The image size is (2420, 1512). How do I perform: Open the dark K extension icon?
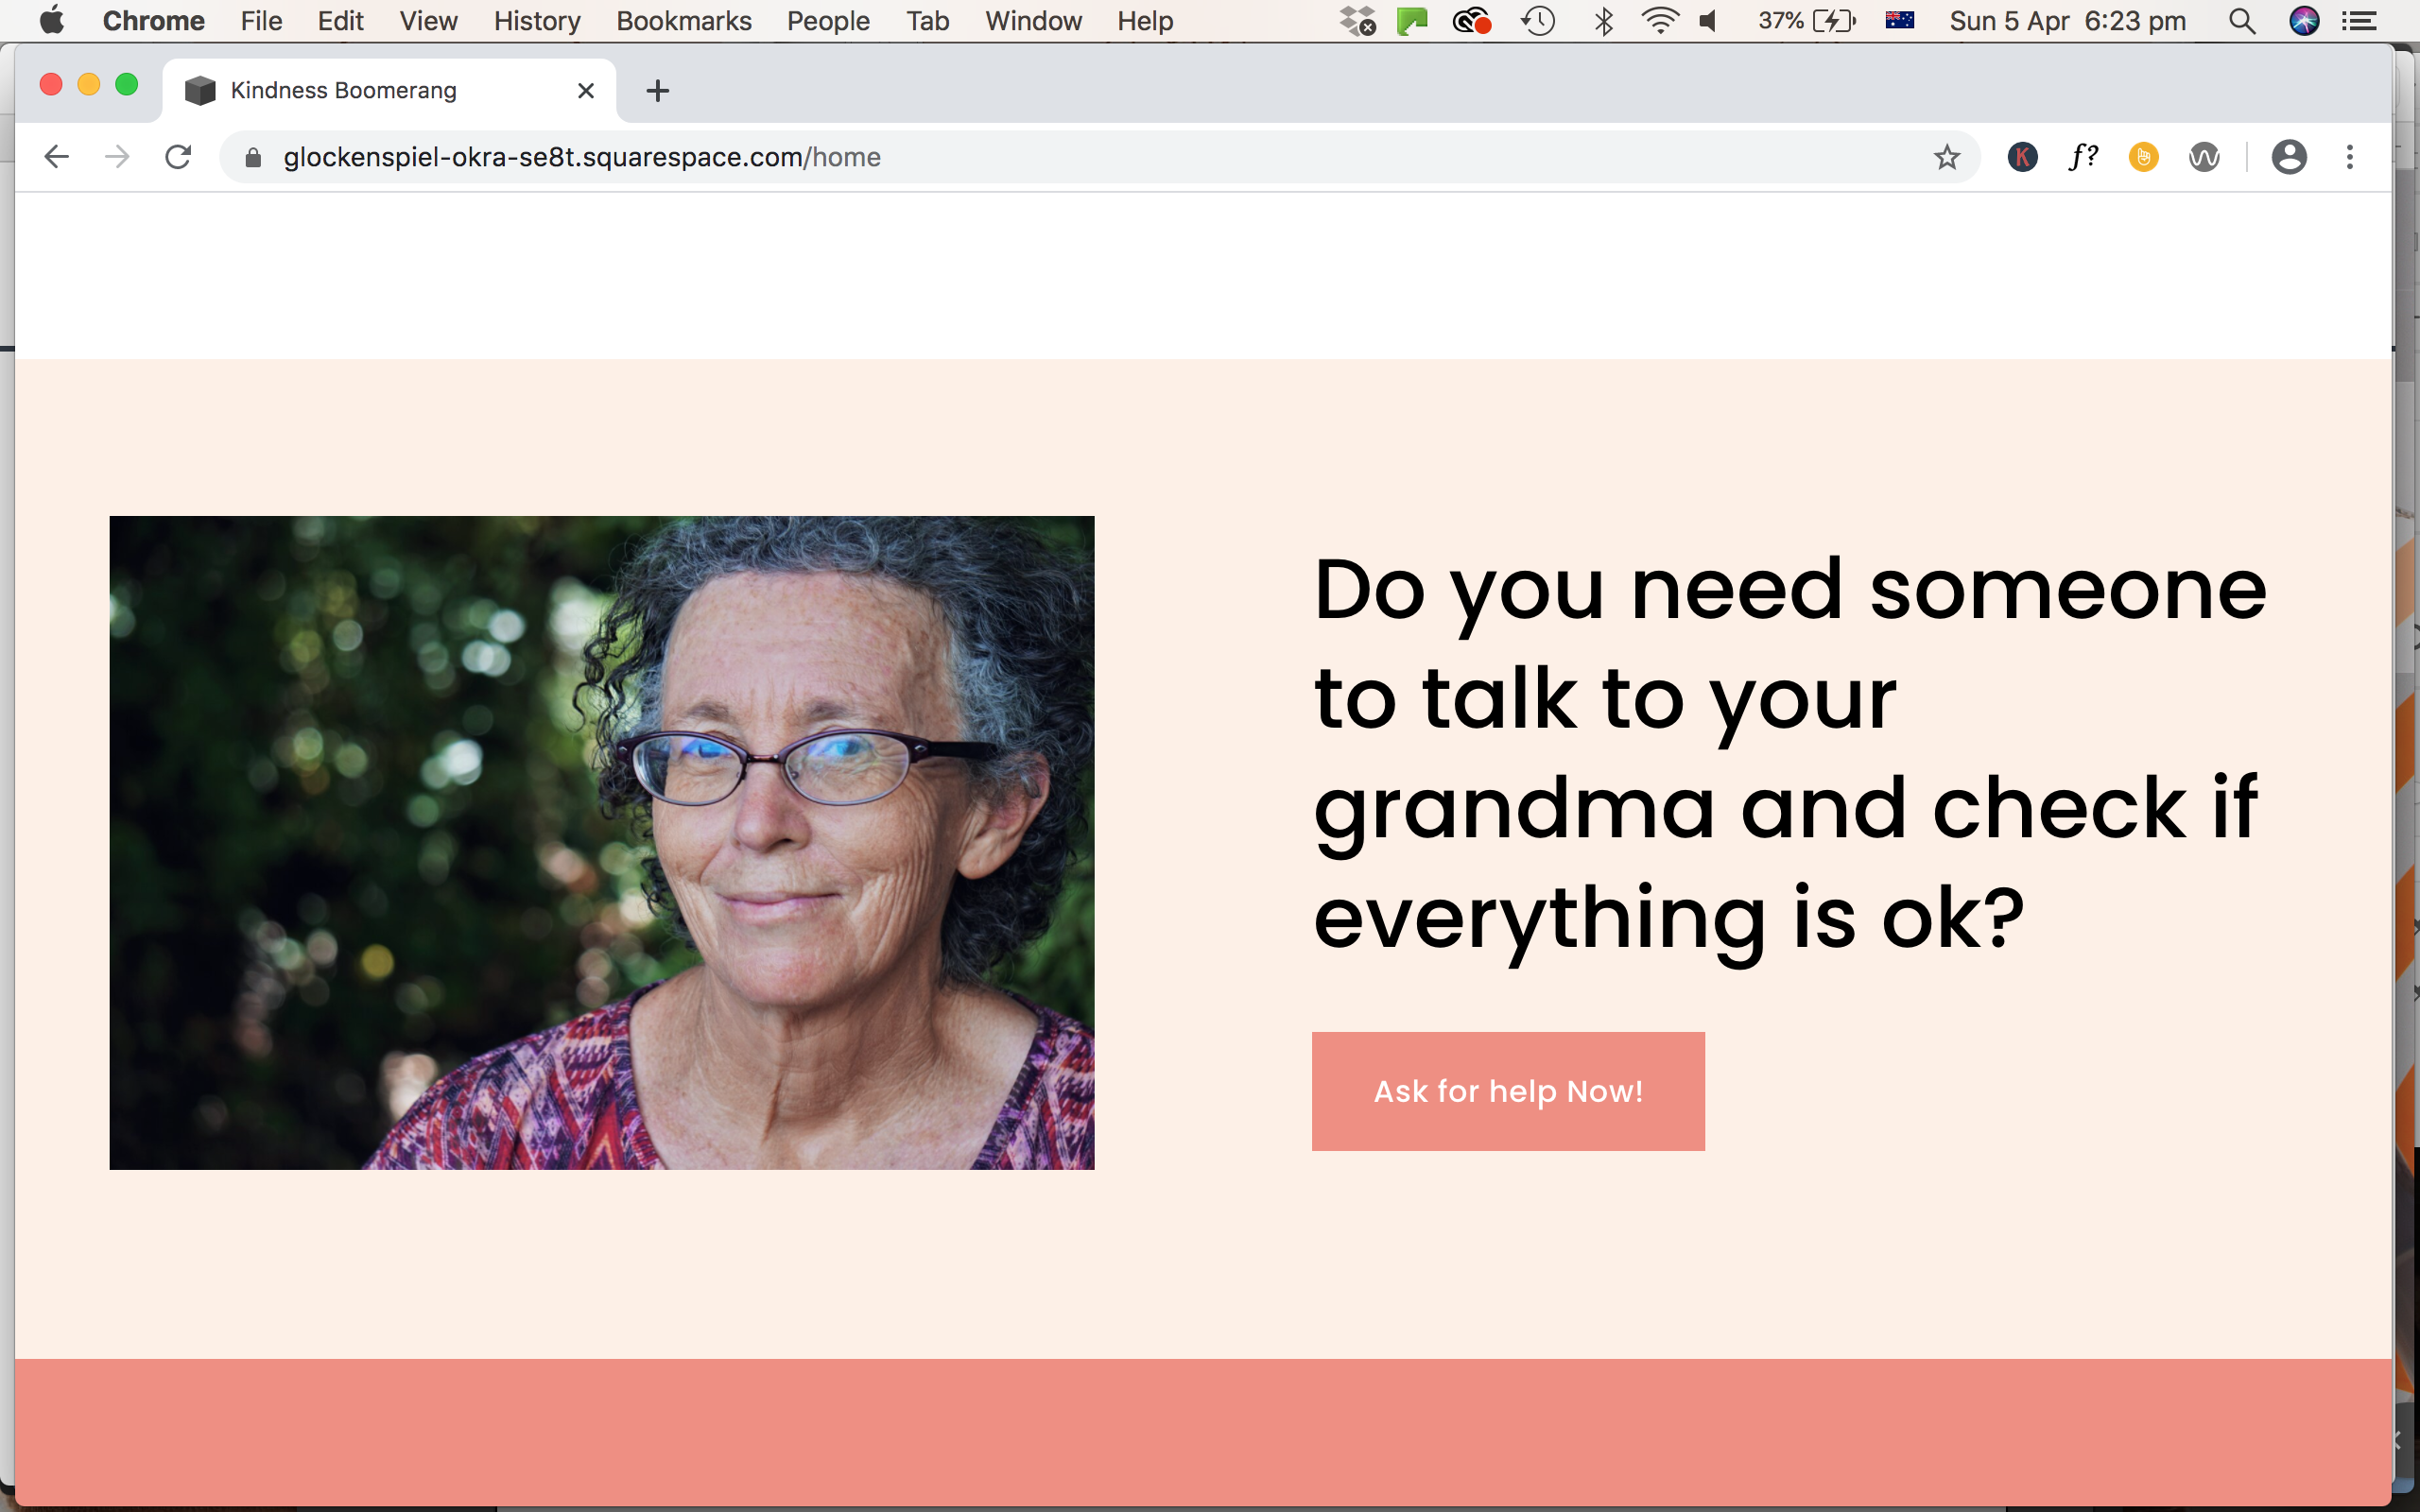point(2022,156)
